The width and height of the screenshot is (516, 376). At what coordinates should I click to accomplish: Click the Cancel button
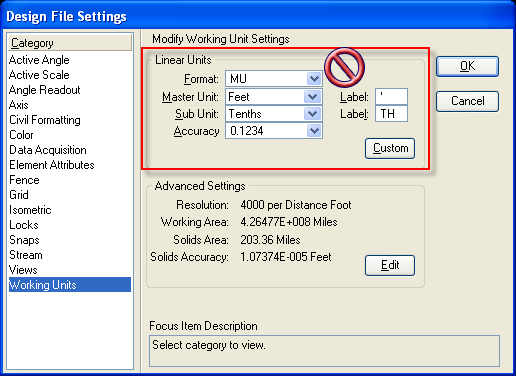[x=467, y=101]
